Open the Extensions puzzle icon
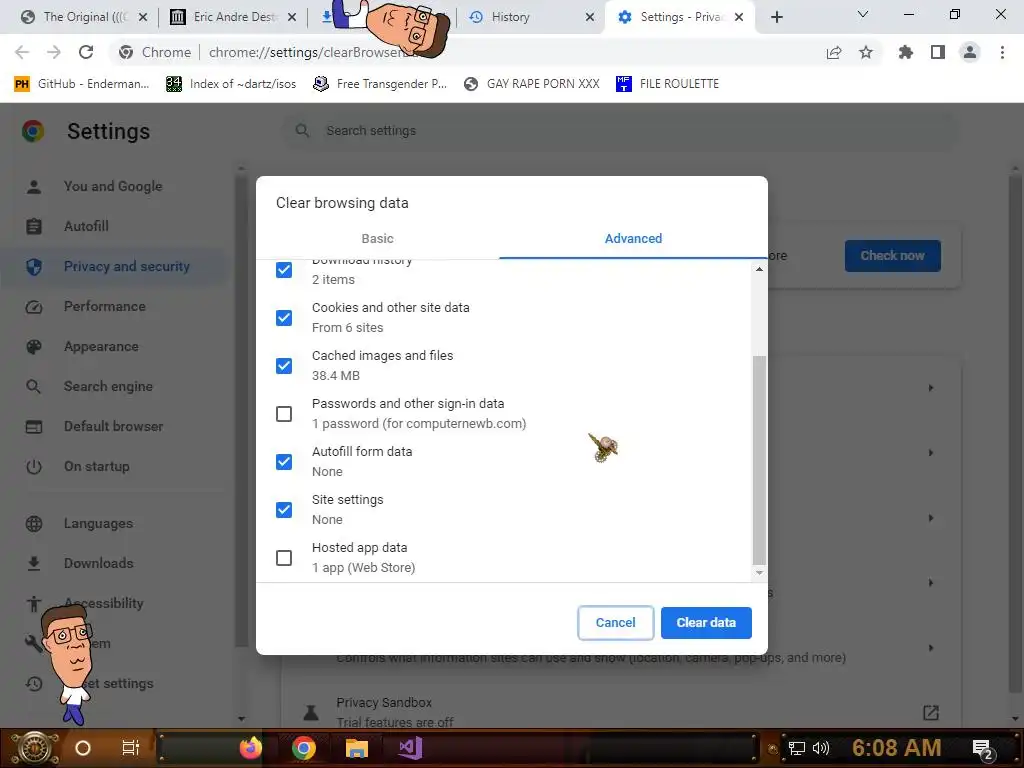 pyautogui.click(x=906, y=52)
